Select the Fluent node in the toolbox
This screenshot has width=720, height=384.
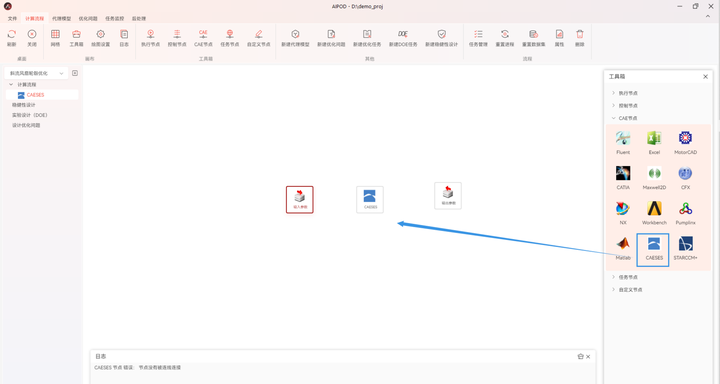click(x=623, y=138)
